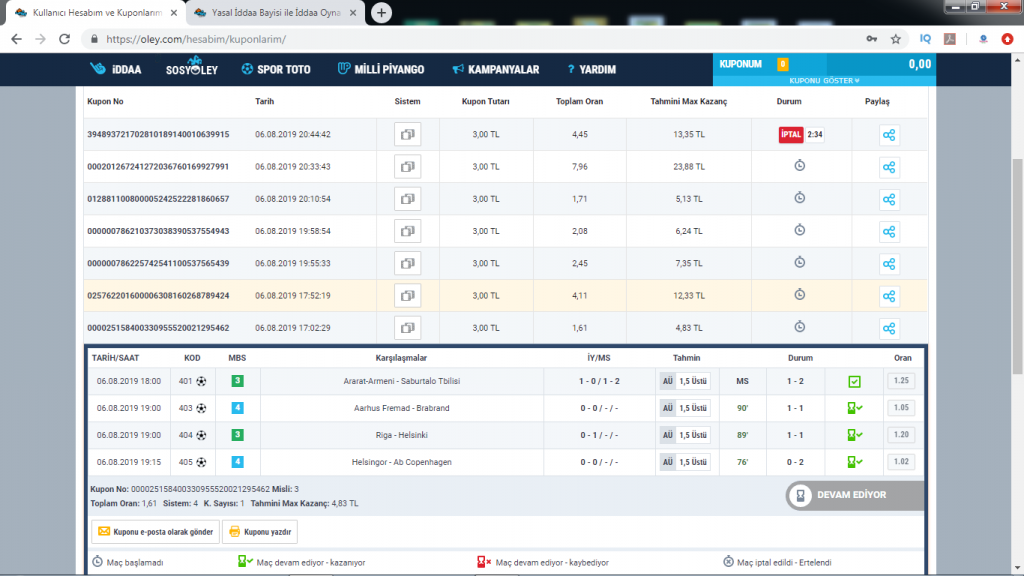Viewport: 1024px width, 576px height.
Task: Click pending clock status for 6,24 TL coupon
Action: (800, 231)
